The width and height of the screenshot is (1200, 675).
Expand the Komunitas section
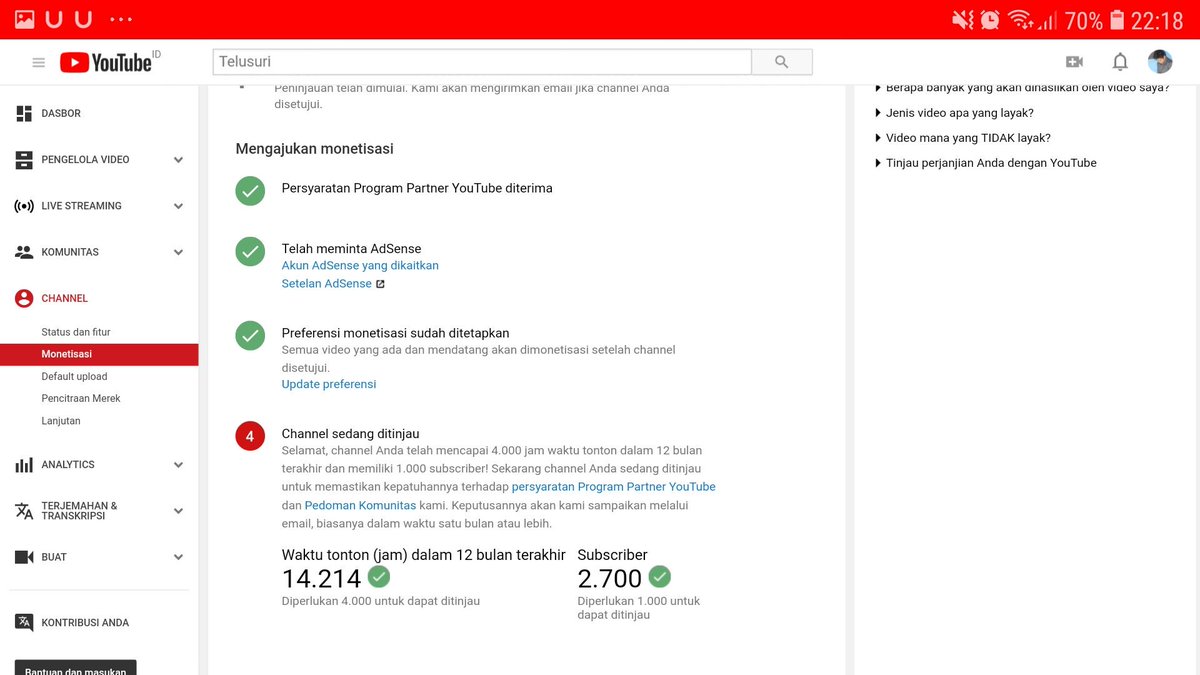pos(179,253)
